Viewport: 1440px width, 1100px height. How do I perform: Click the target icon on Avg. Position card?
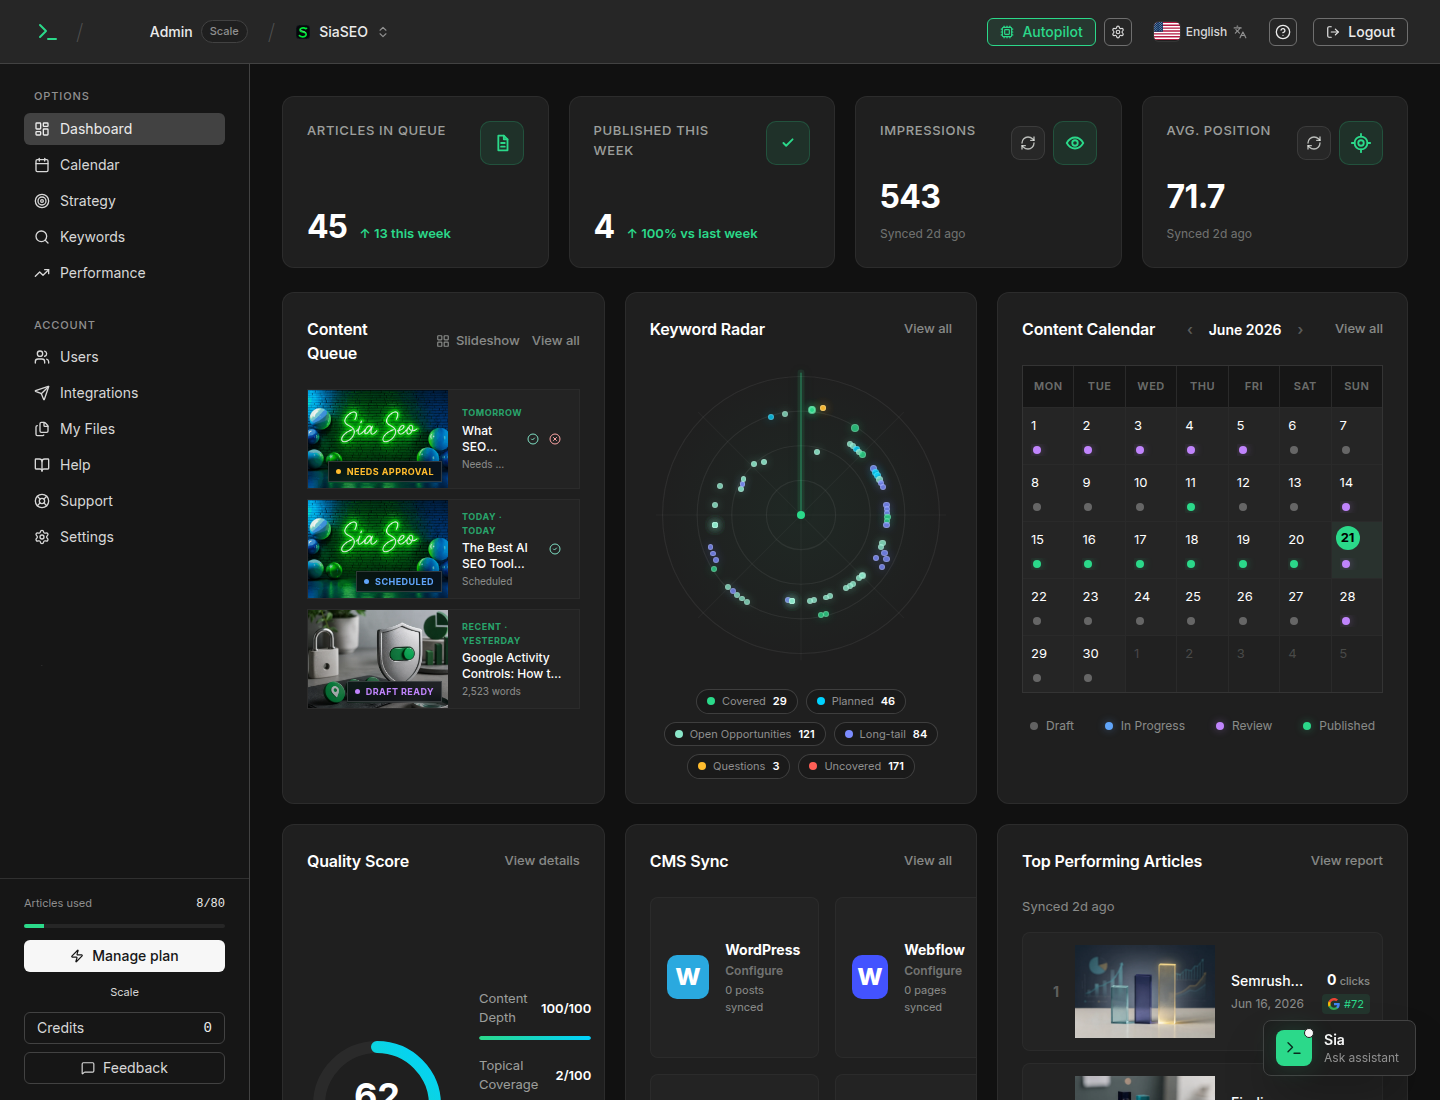(x=1361, y=143)
